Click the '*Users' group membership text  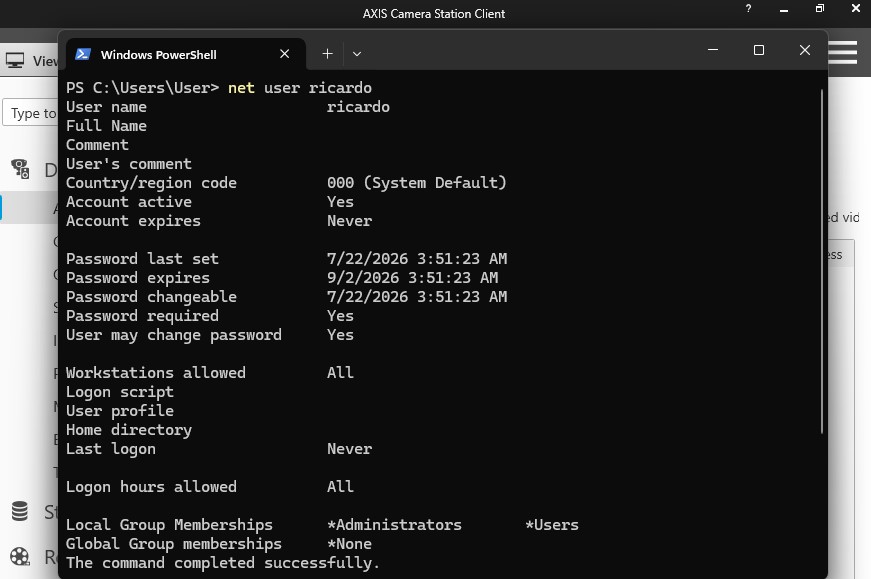552,525
